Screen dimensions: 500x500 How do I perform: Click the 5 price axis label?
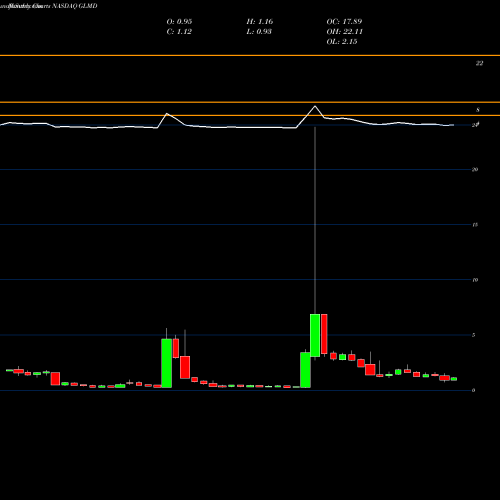tap(473, 335)
